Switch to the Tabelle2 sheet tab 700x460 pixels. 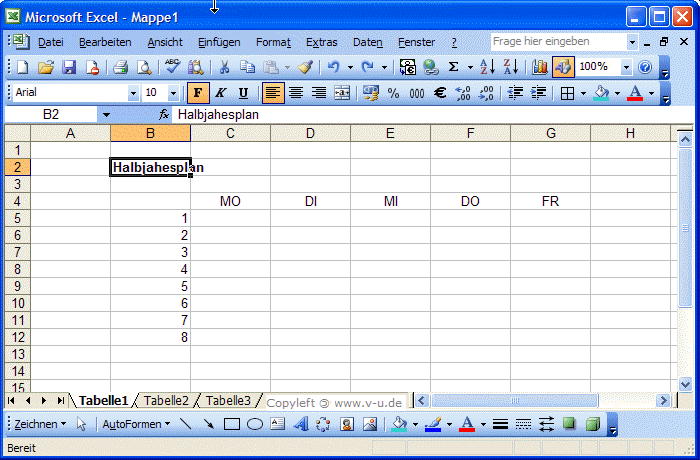point(166,401)
